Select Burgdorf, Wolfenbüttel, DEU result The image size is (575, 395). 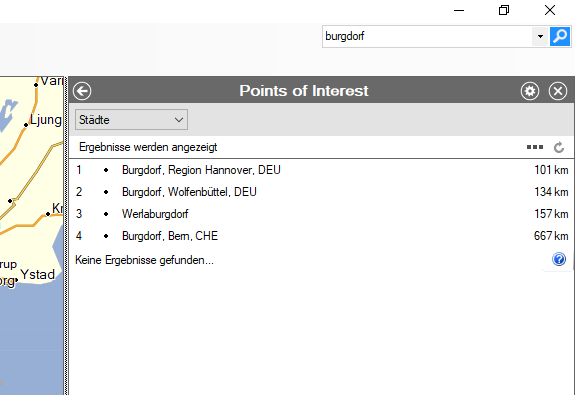[x=321, y=192]
